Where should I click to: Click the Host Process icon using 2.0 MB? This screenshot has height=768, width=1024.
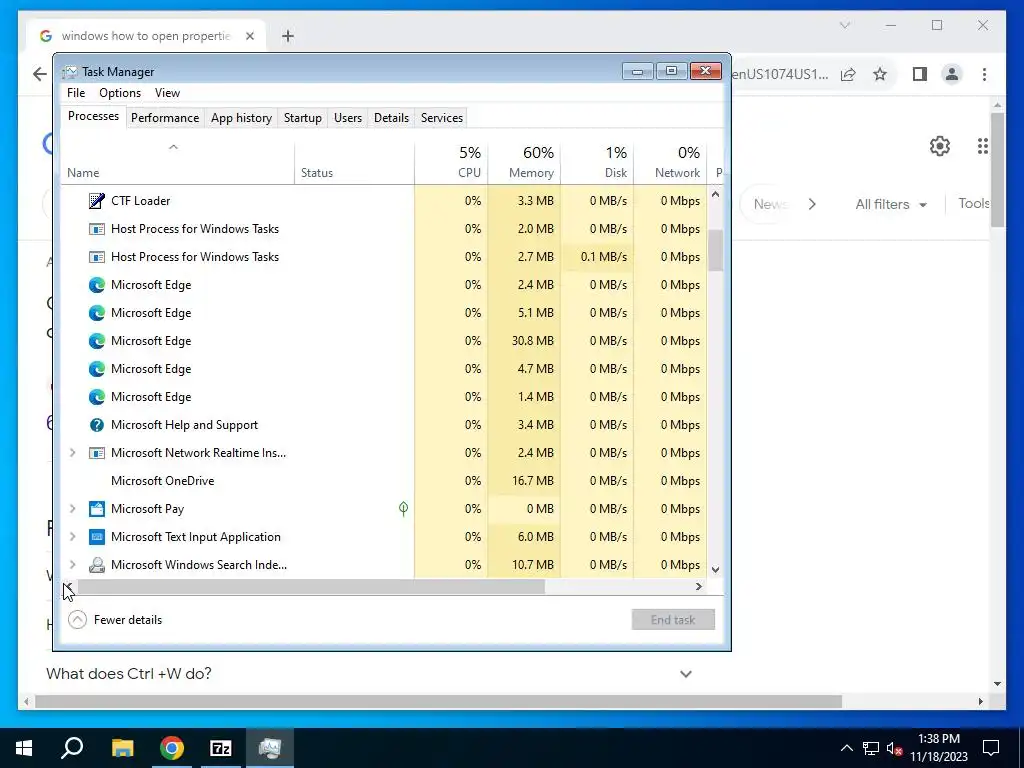[97, 229]
